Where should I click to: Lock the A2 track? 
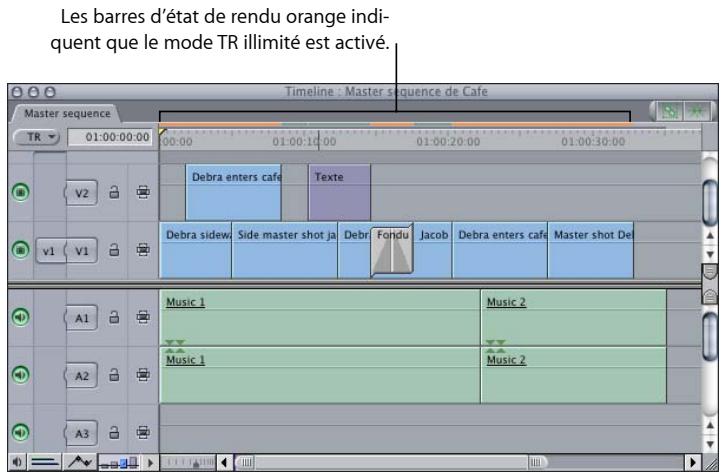pos(114,375)
